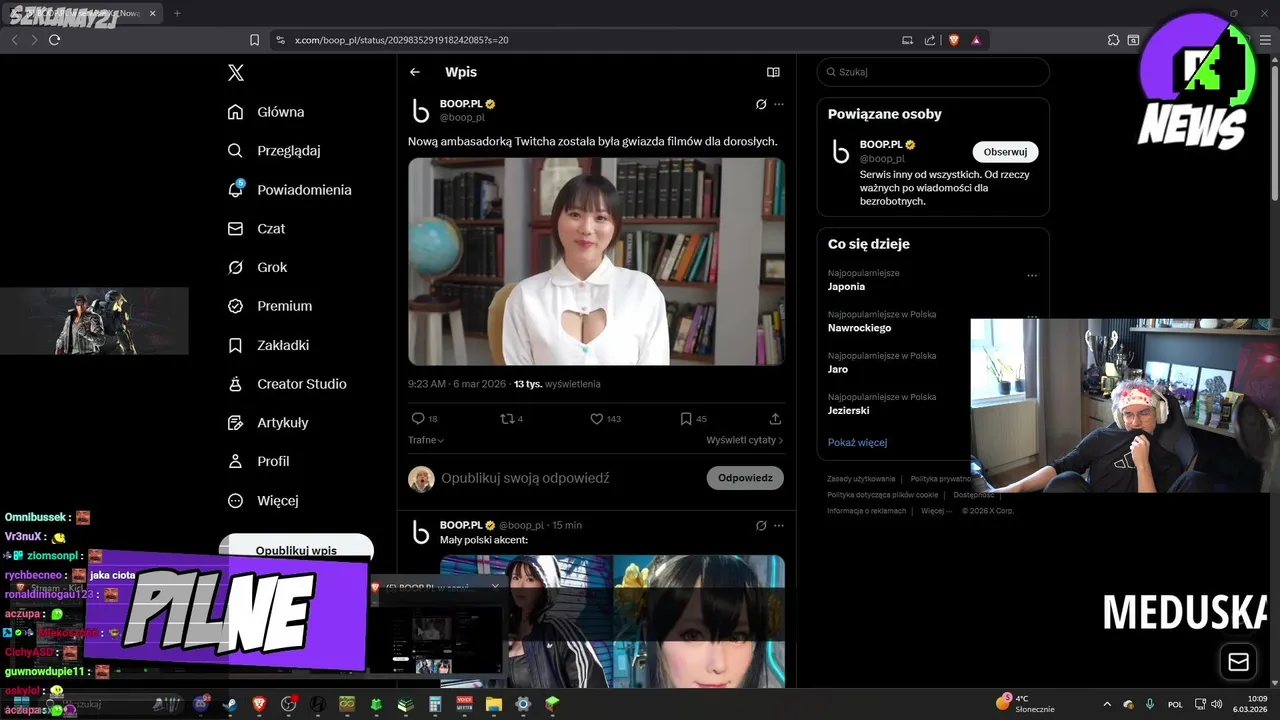Open Steam from the taskbar
Image resolution: width=1280 pixels, height=720 pixels.
(230, 704)
